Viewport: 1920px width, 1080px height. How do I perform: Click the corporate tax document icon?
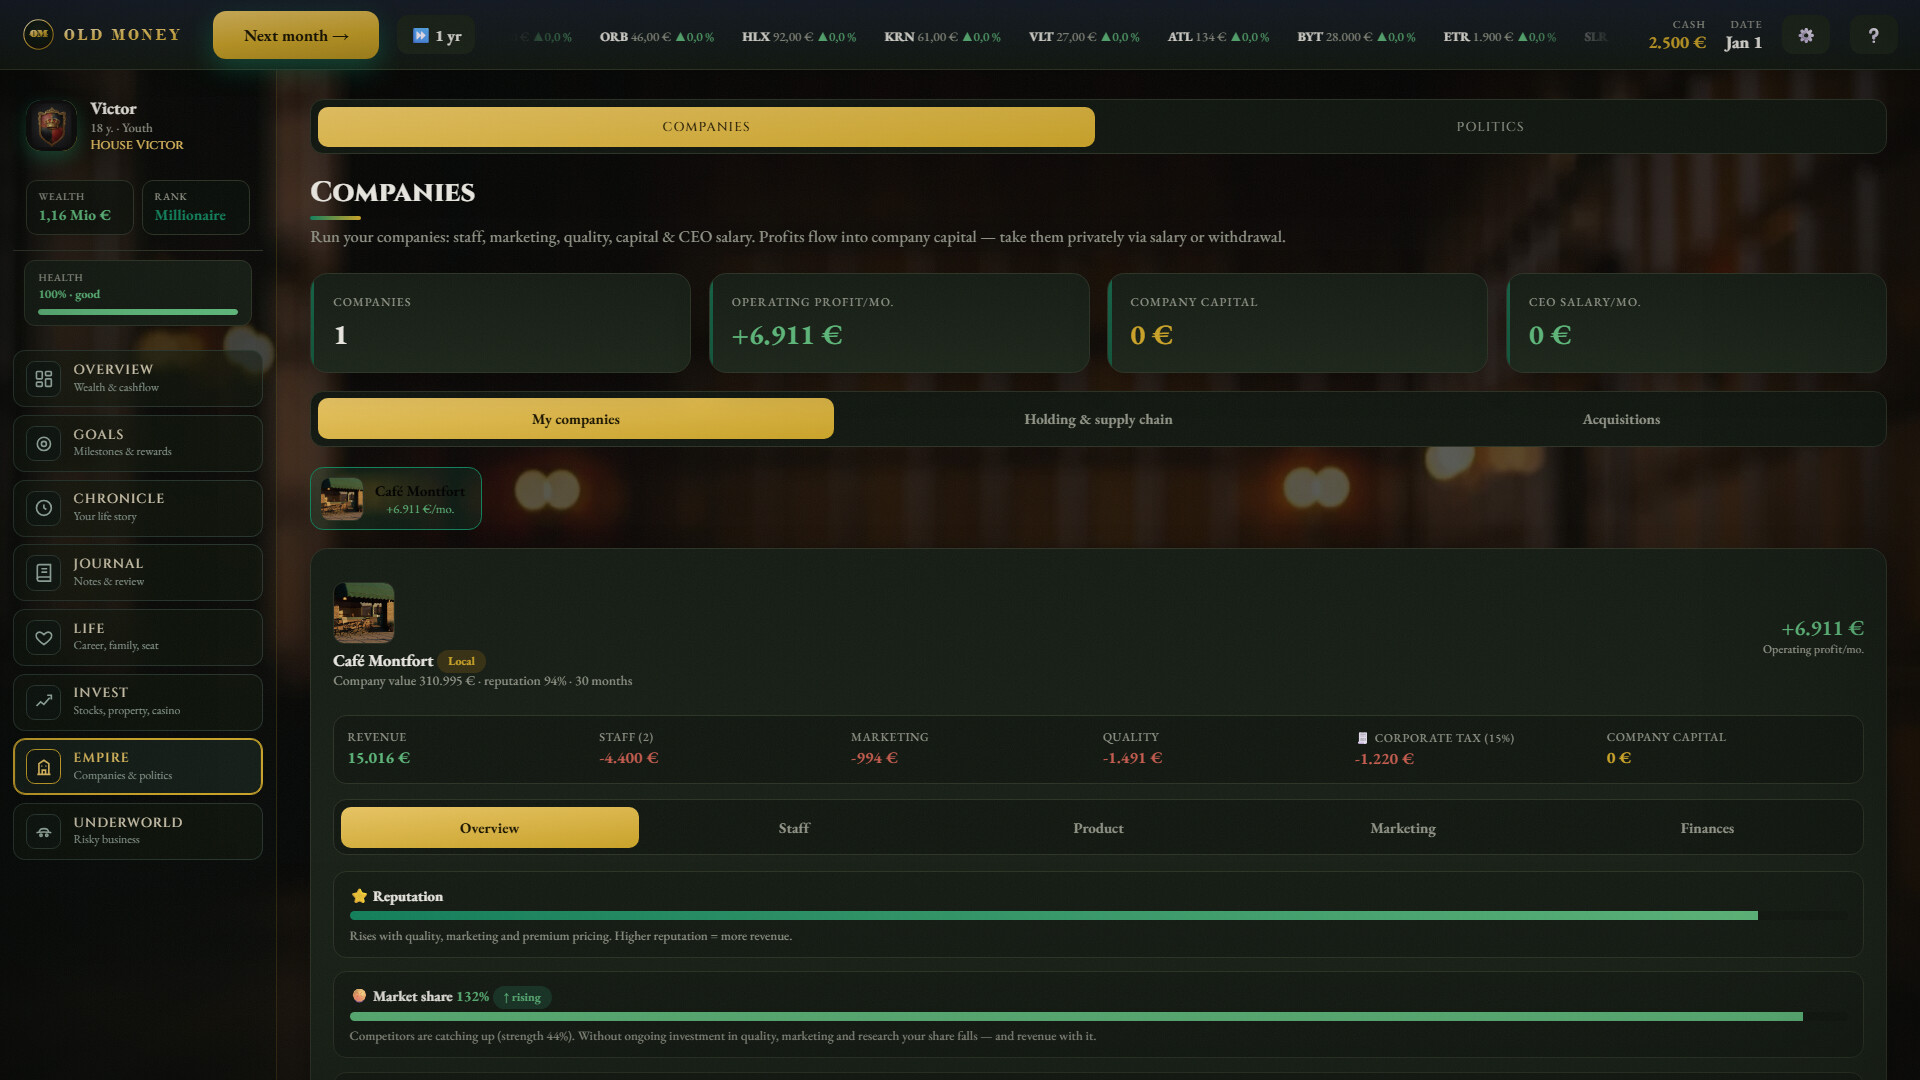[1362, 738]
